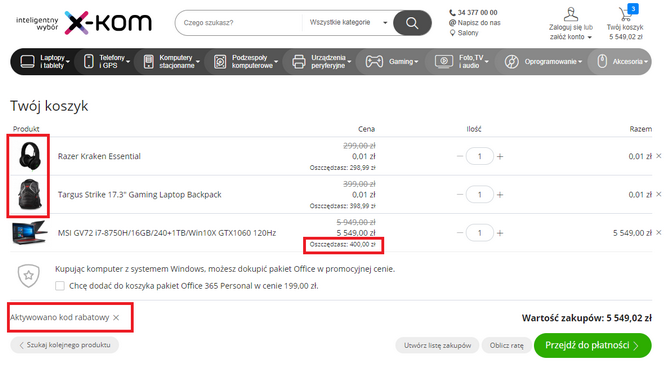Open the Targus Strike 17.3" Backpack link

(x=139, y=195)
